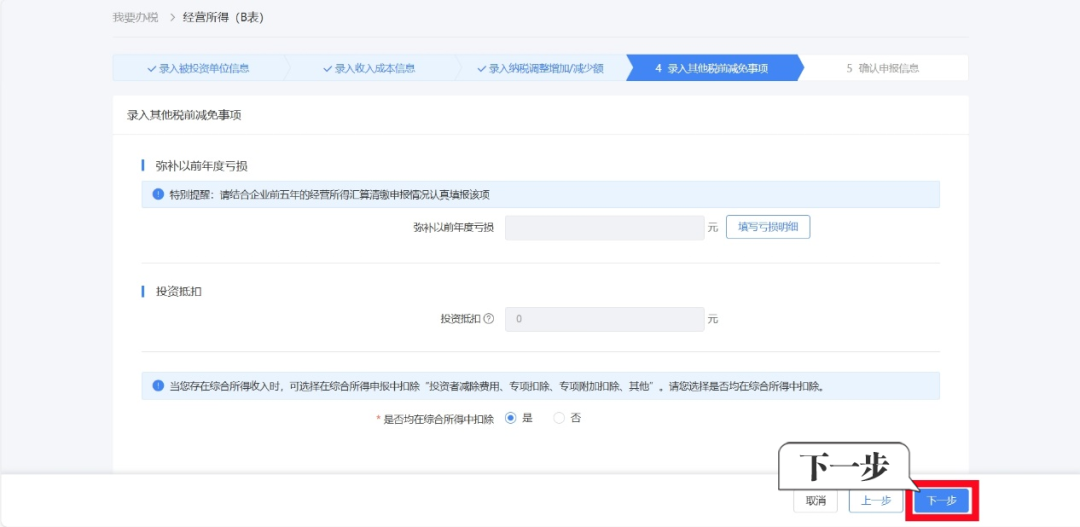Select 否 for 是否均在综合所得中扣除
Image resolution: width=1080 pixels, height=527 pixels.
coord(559,418)
